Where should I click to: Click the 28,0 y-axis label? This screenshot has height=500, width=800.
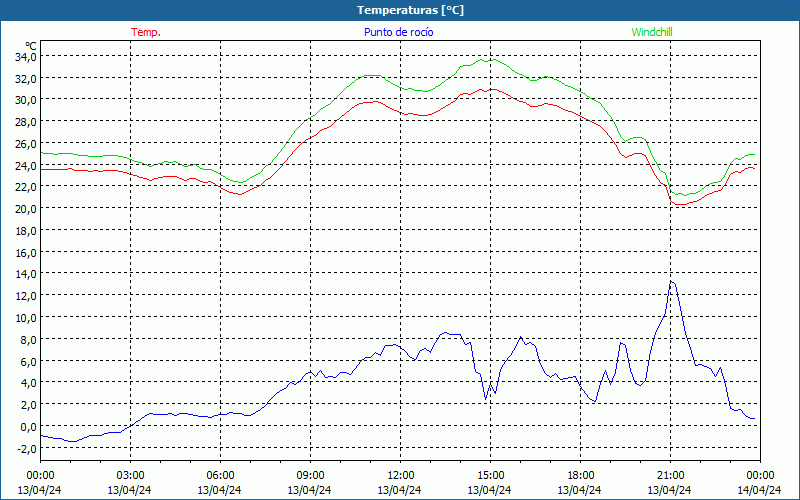[25, 122]
